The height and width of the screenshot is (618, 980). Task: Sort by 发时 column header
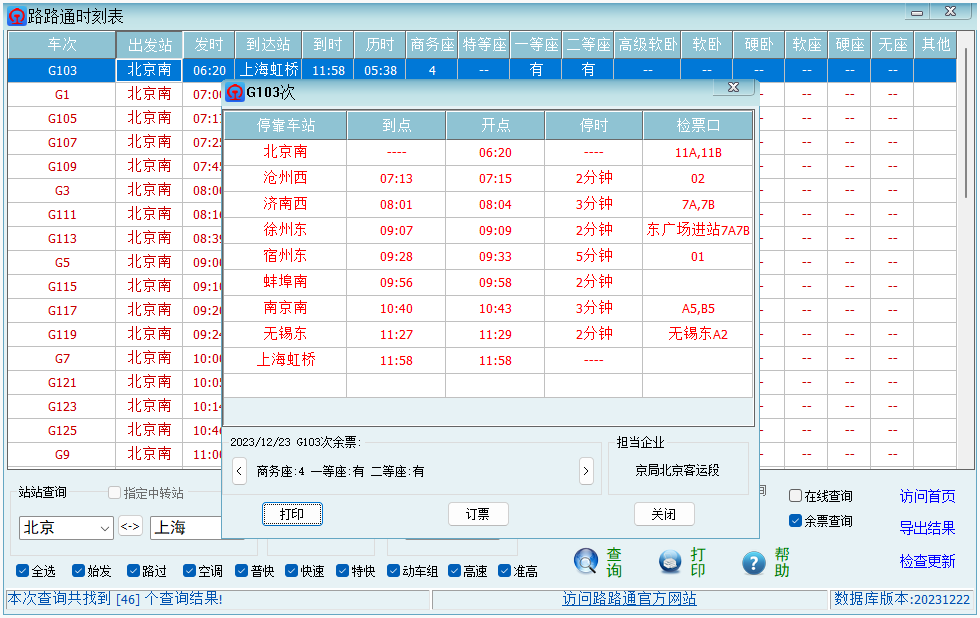pos(209,45)
